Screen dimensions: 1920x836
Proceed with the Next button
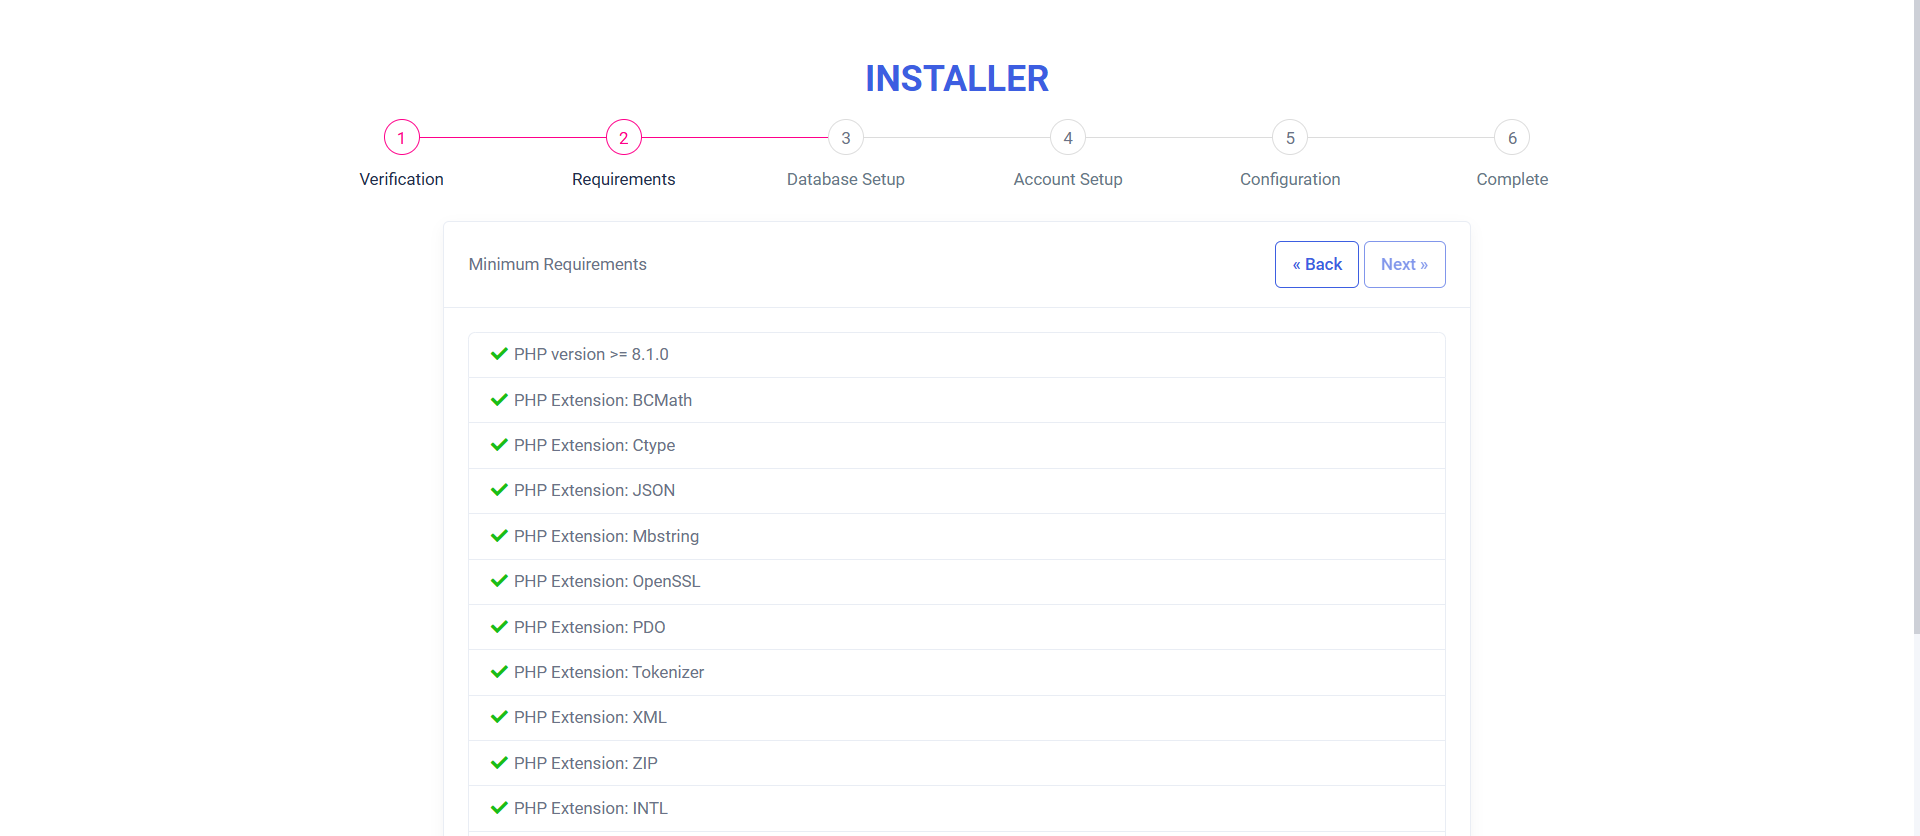pyautogui.click(x=1404, y=264)
